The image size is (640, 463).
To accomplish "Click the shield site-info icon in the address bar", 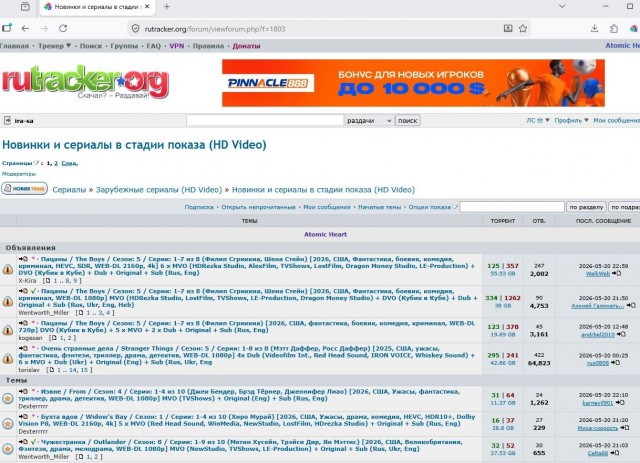I will [x=136, y=29].
